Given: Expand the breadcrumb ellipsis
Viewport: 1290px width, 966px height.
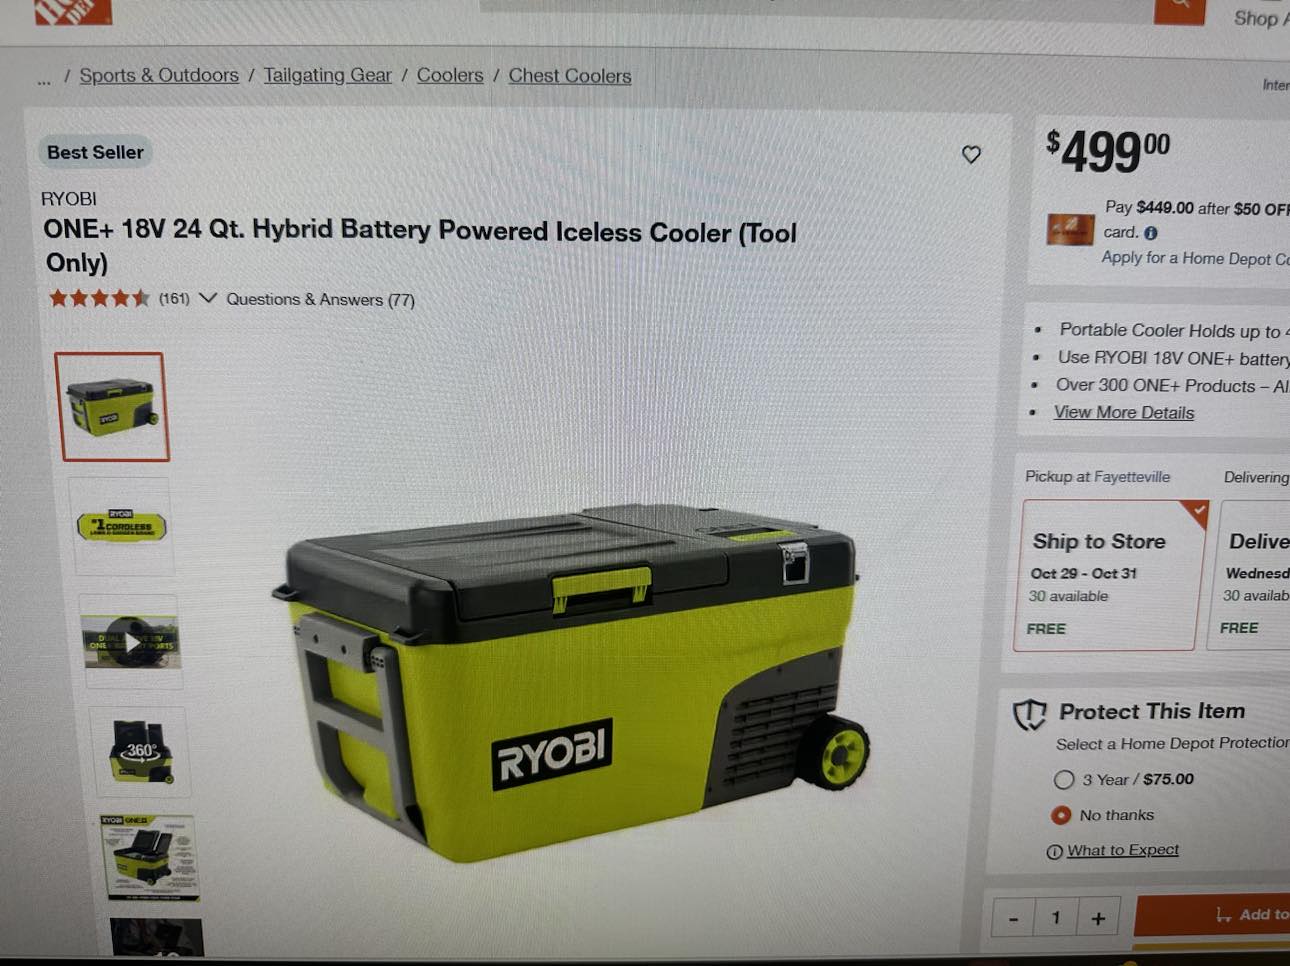Looking at the screenshot, I should coord(43,78).
